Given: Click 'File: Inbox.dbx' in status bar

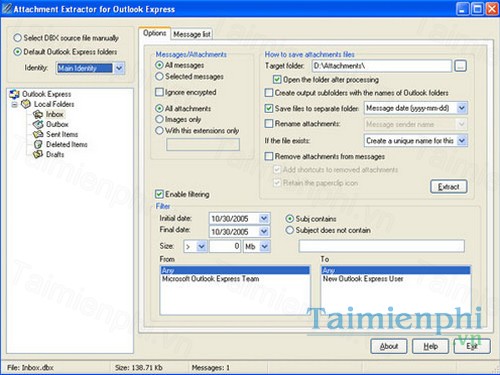Looking at the screenshot, I should (x=30, y=368).
